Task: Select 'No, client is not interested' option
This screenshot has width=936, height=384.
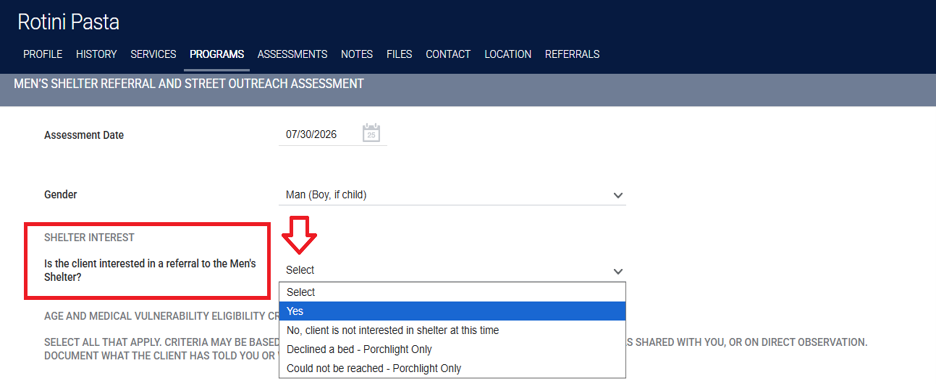Action: click(452, 330)
